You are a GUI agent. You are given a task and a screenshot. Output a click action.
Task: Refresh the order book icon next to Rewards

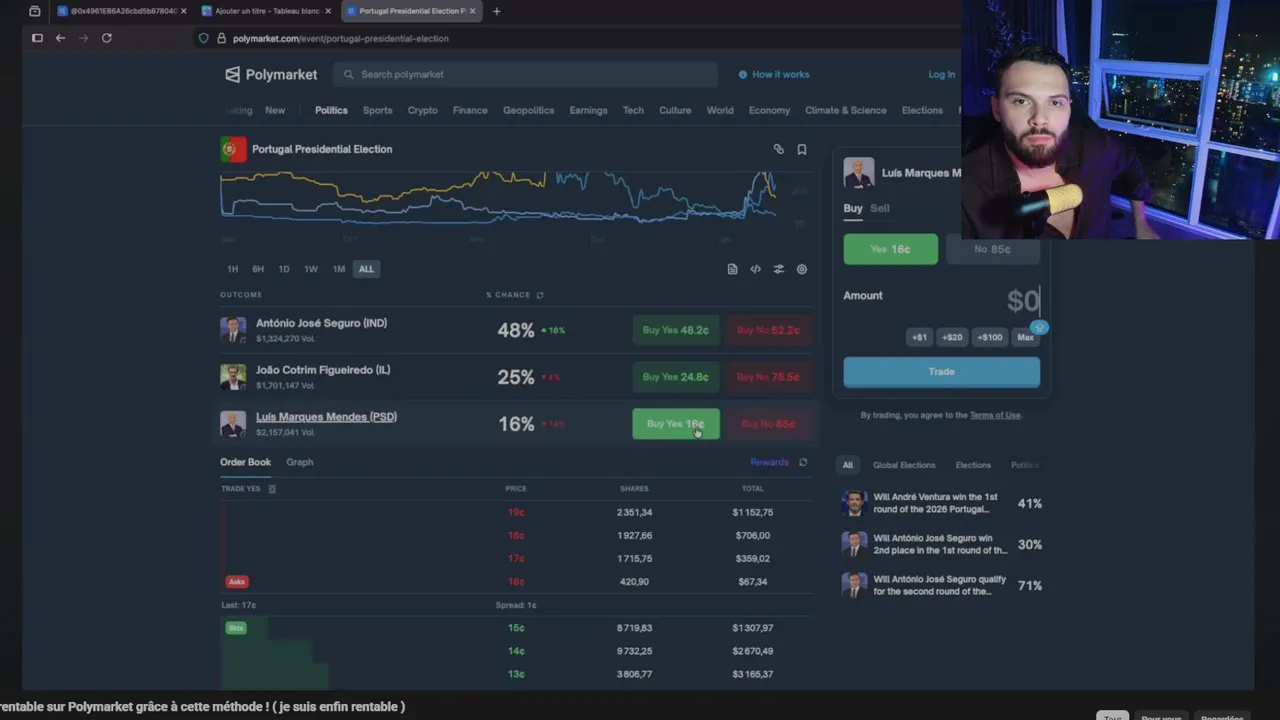click(802, 462)
